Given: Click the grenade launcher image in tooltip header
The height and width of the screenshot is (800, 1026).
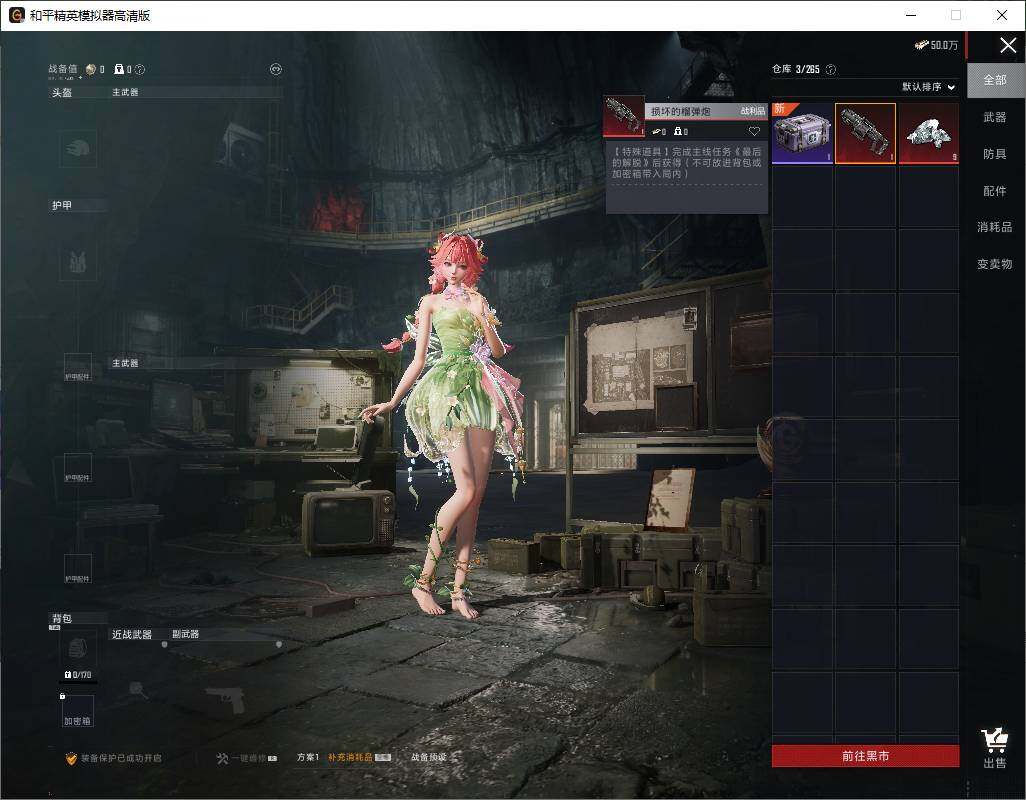Looking at the screenshot, I should pos(624,116).
